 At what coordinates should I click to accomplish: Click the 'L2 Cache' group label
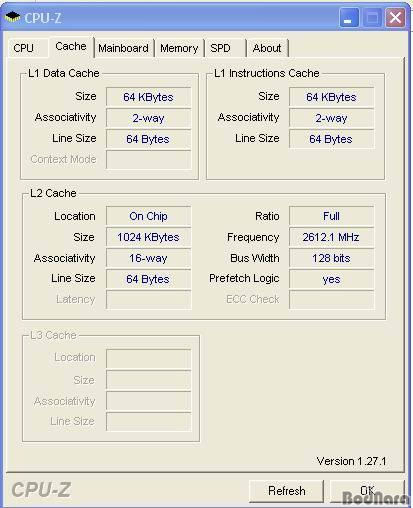click(x=53, y=193)
